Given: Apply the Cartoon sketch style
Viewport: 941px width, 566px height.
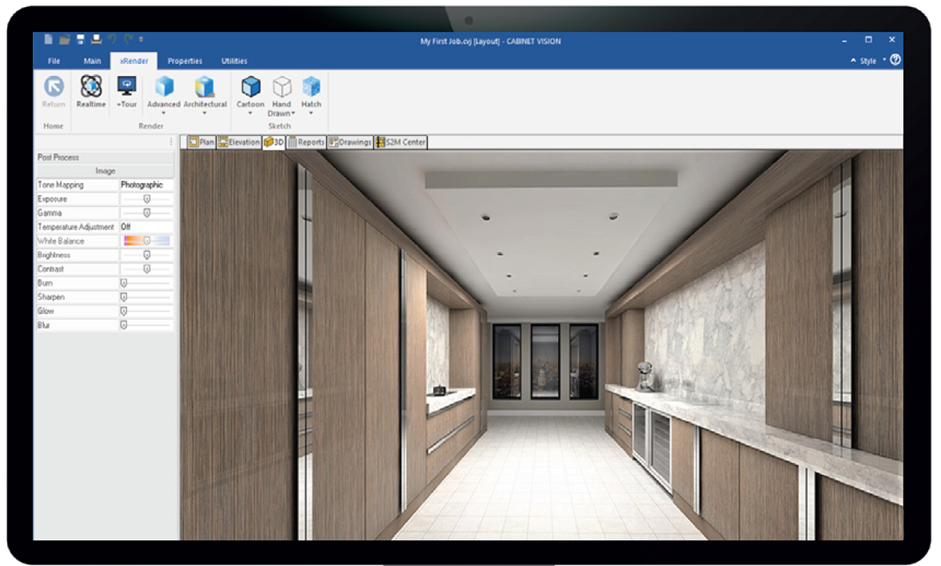Looking at the screenshot, I should 250,87.
